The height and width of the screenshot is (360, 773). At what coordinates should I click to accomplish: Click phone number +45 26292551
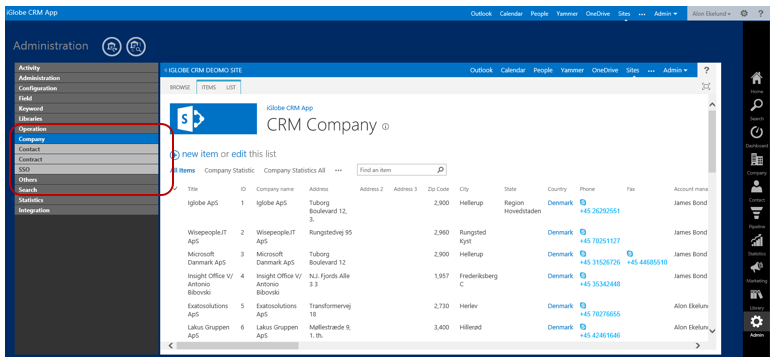(599, 211)
